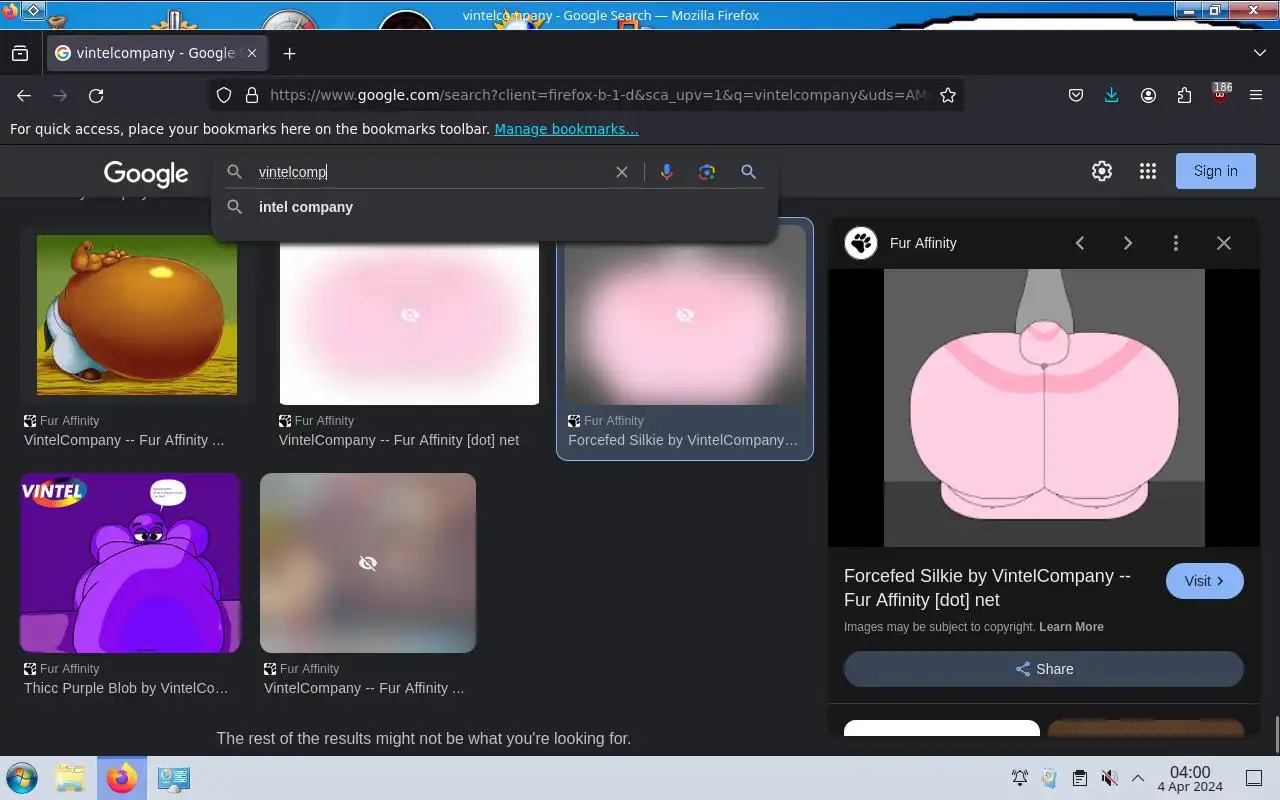The height and width of the screenshot is (800, 1280).
Task: Close the image preview panel
Action: pyautogui.click(x=1224, y=243)
